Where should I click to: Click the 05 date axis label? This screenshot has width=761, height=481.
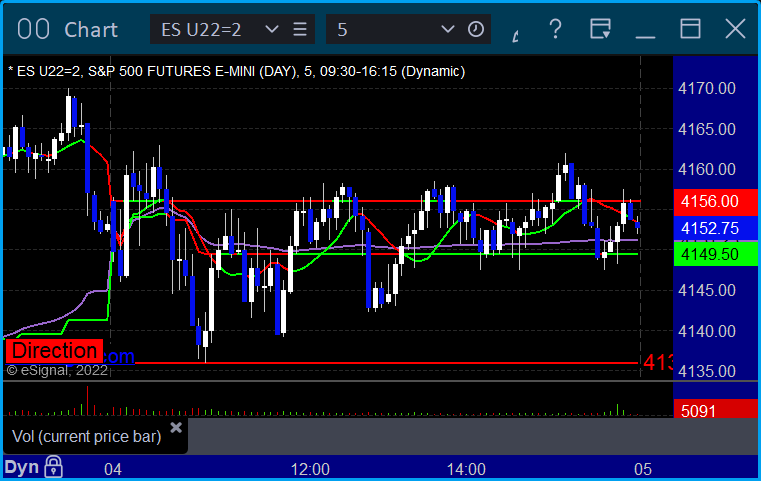tap(643, 469)
